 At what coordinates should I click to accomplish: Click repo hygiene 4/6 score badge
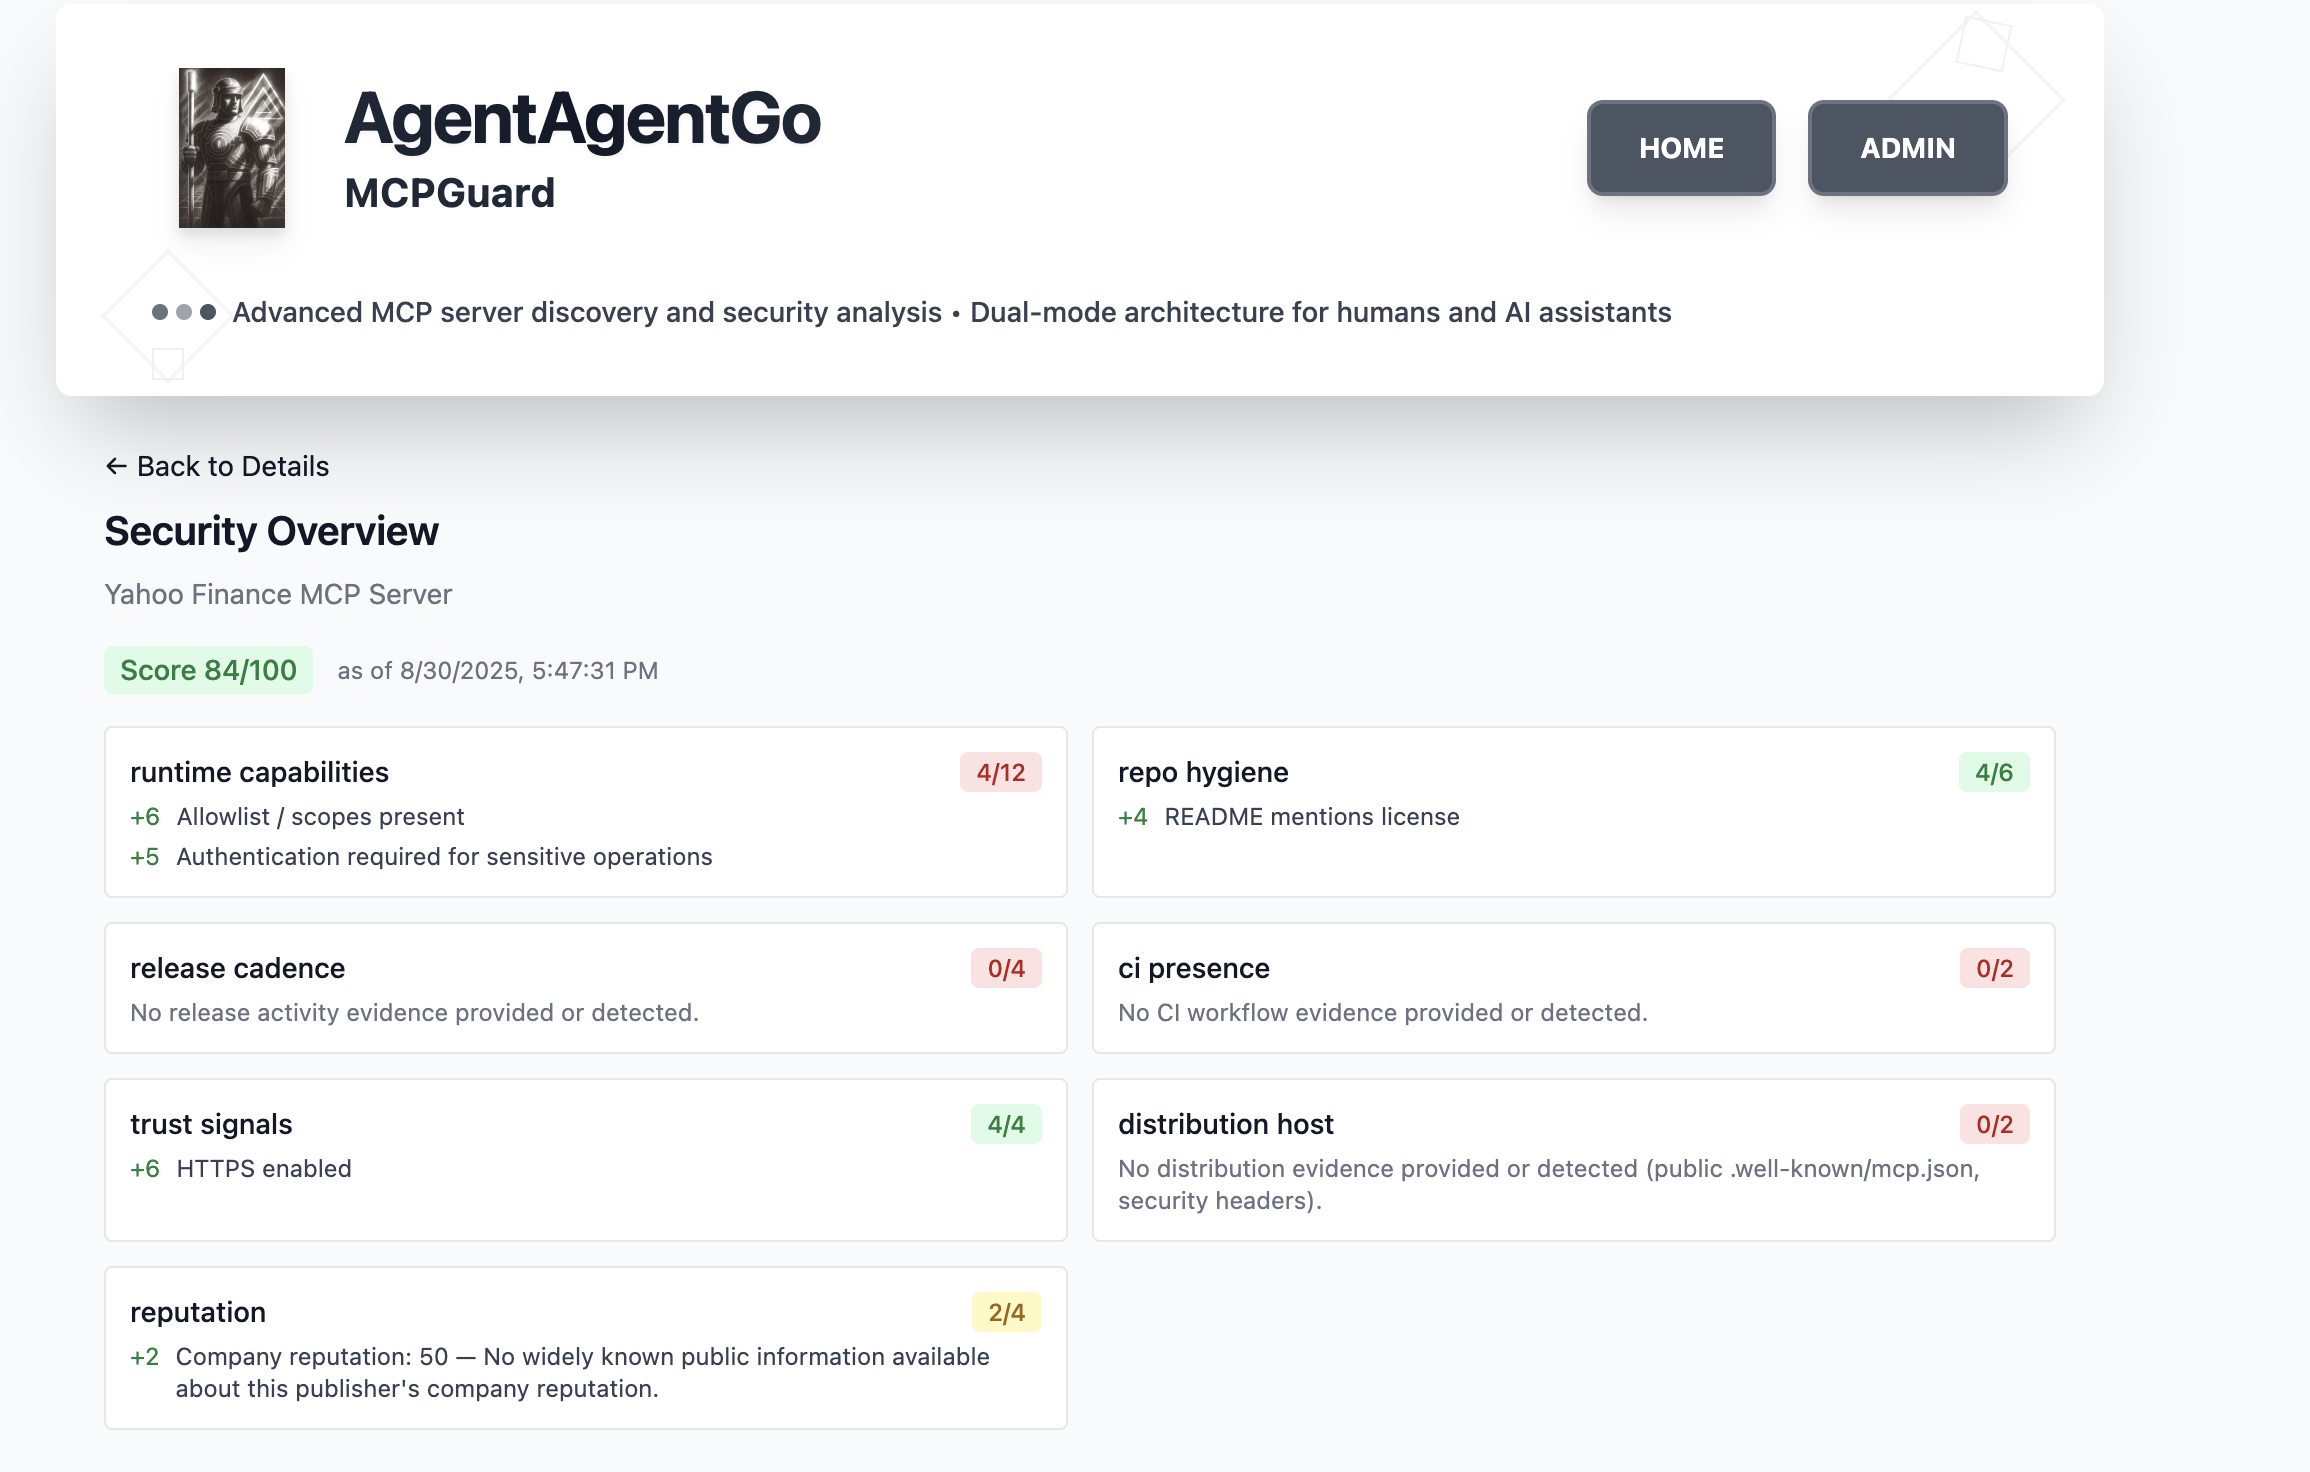[x=1993, y=772]
